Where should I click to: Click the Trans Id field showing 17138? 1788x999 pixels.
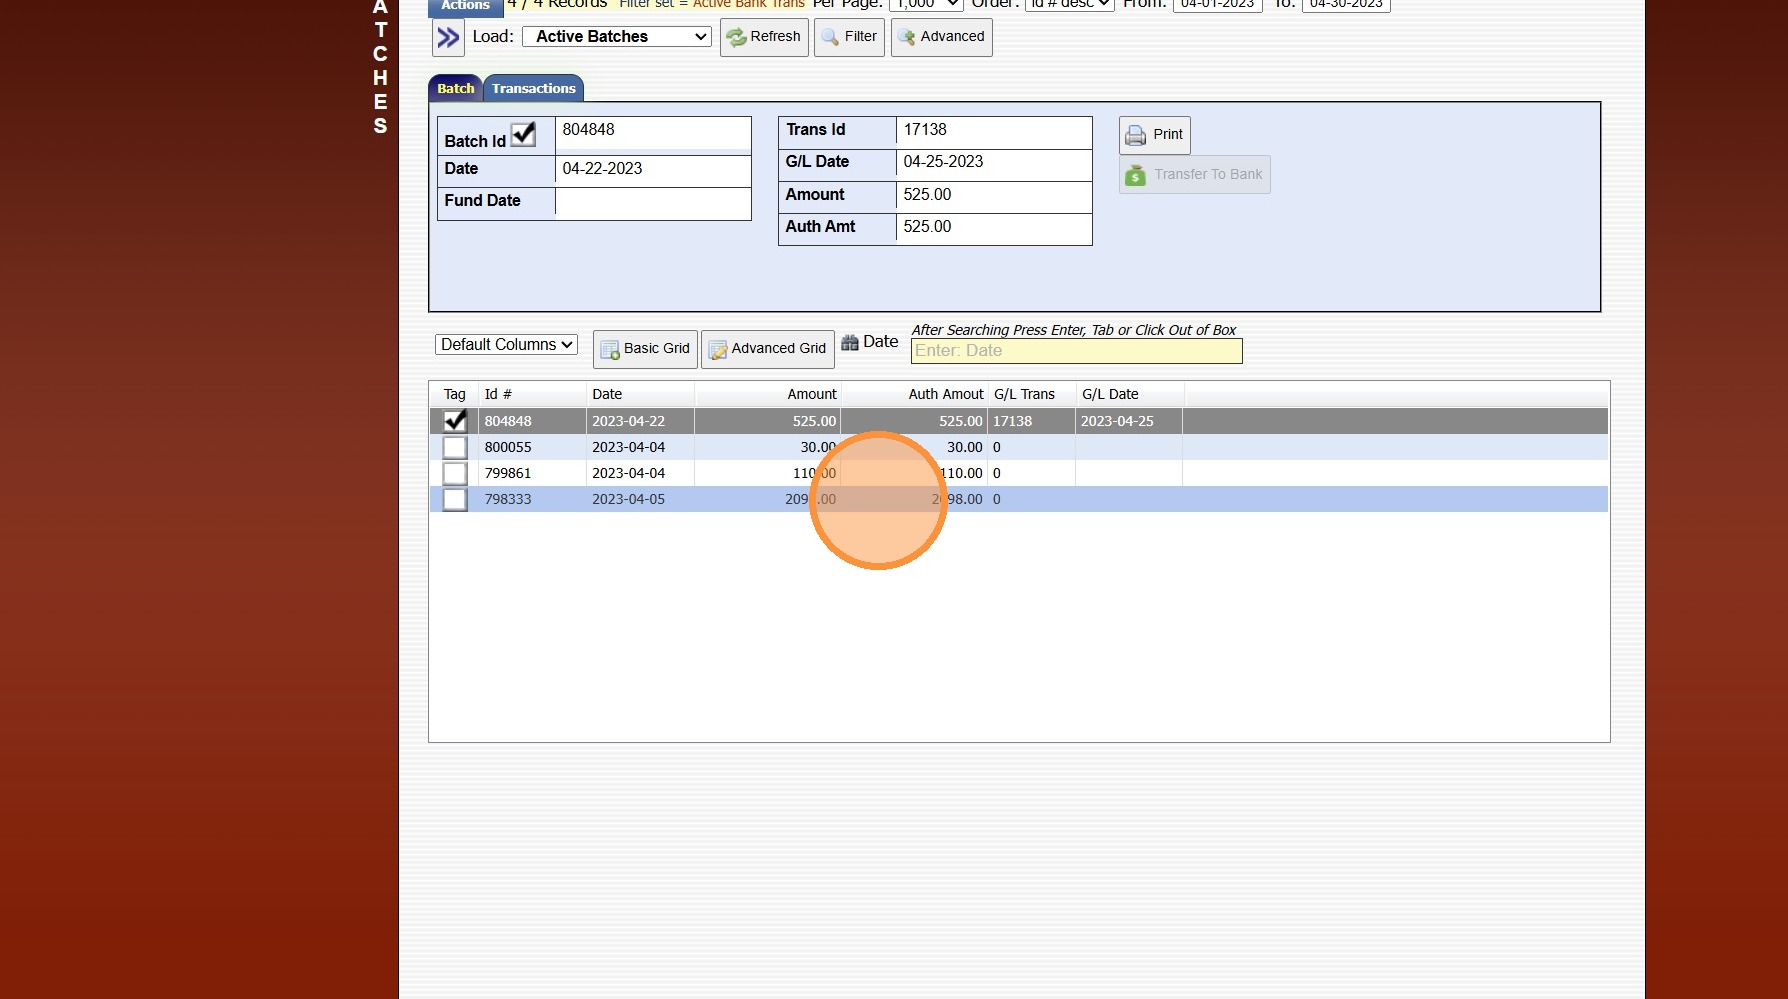click(x=994, y=132)
